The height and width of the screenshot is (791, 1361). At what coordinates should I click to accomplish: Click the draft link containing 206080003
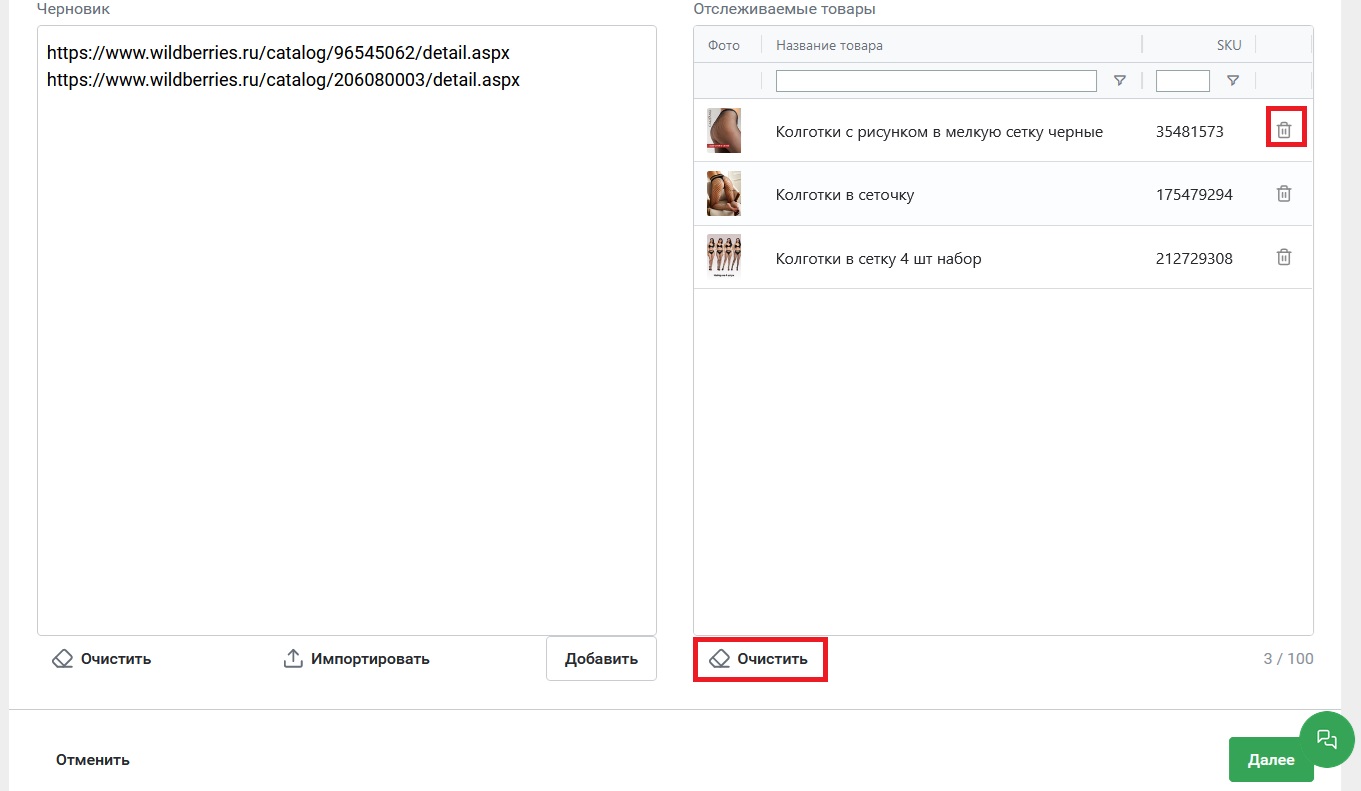pos(283,79)
